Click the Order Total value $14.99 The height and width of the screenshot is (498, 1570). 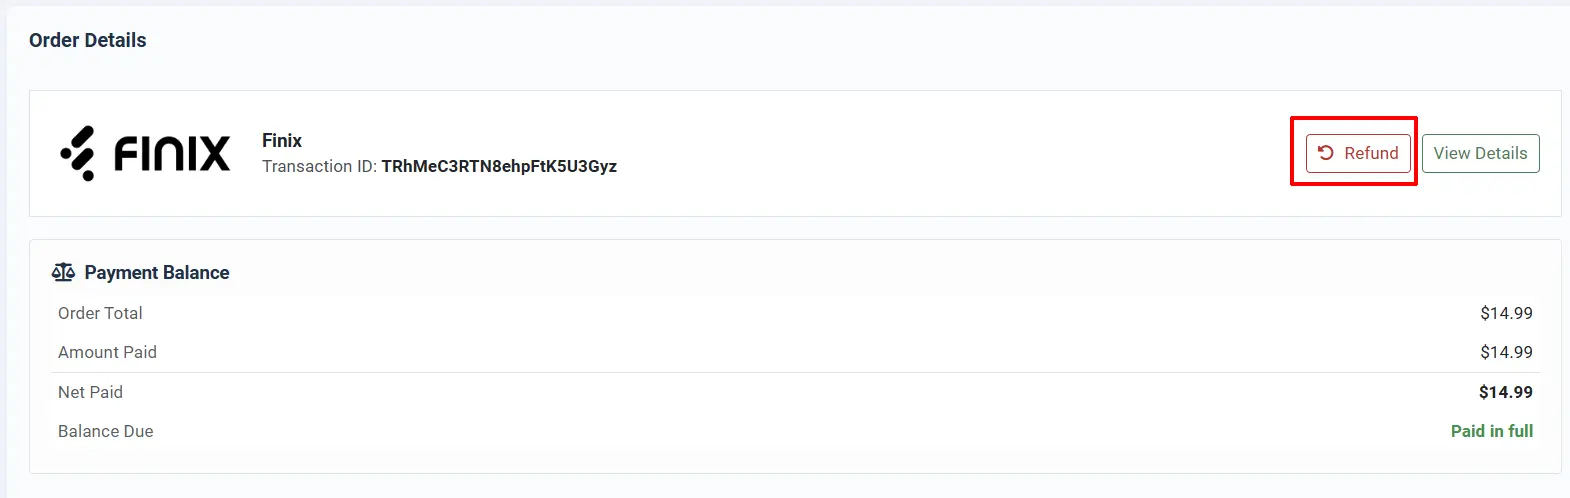coord(1506,313)
